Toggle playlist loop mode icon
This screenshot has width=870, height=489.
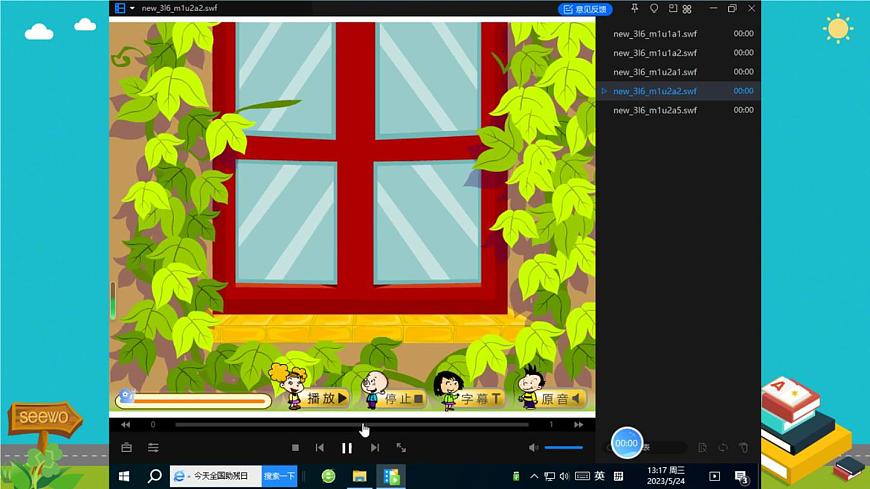coord(722,447)
